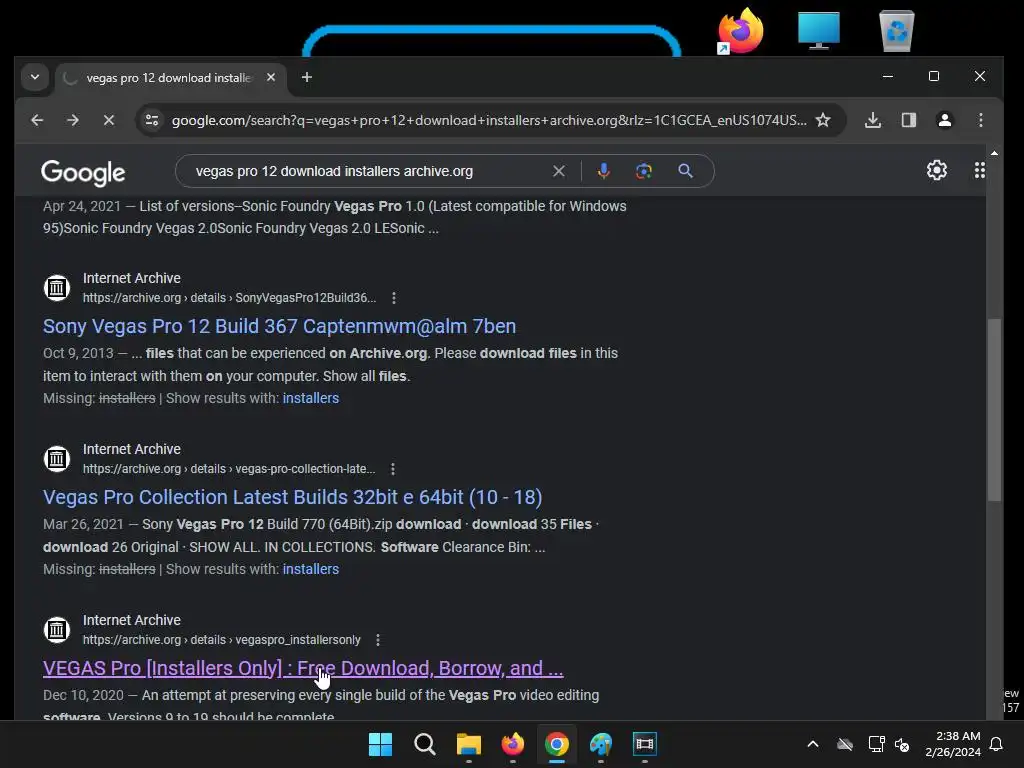Select Recycle Bin desktop icon
This screenshot has height=768, width=1024.
897,31
